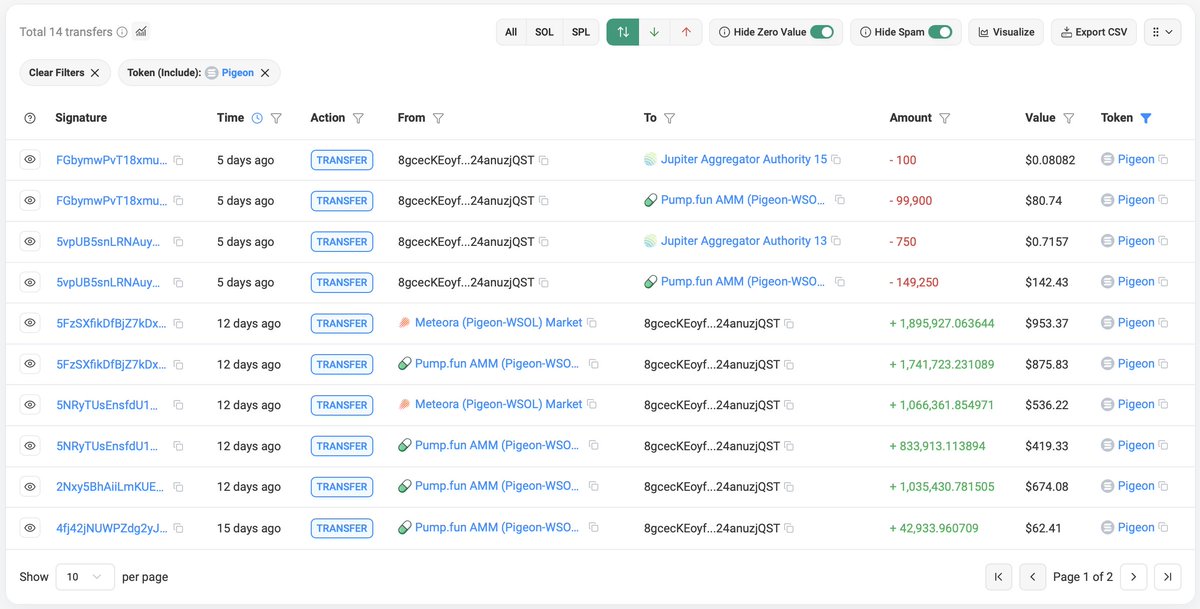Viewport: 1200px width, 609px height.
Task: Copy the 4fj42jNUWPZdg2yJ signature
Action: pyautogui.click(x=178, y=528)
